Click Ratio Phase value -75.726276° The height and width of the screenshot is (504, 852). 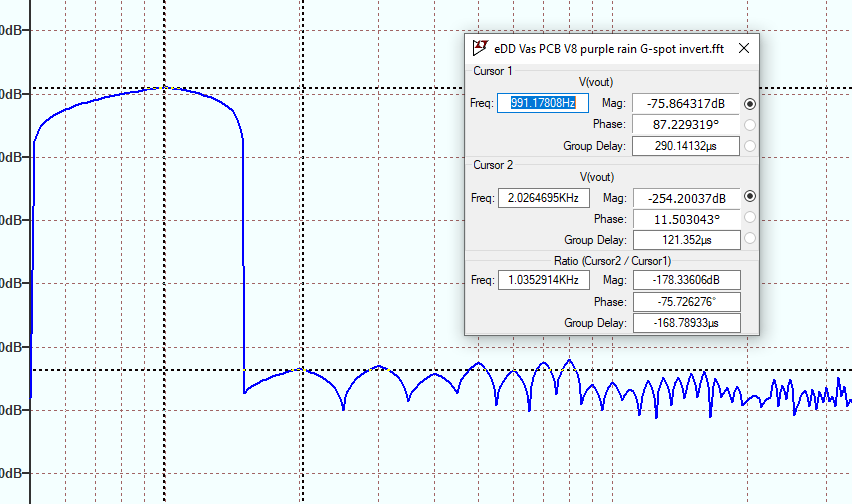click(x=687, y=302)
